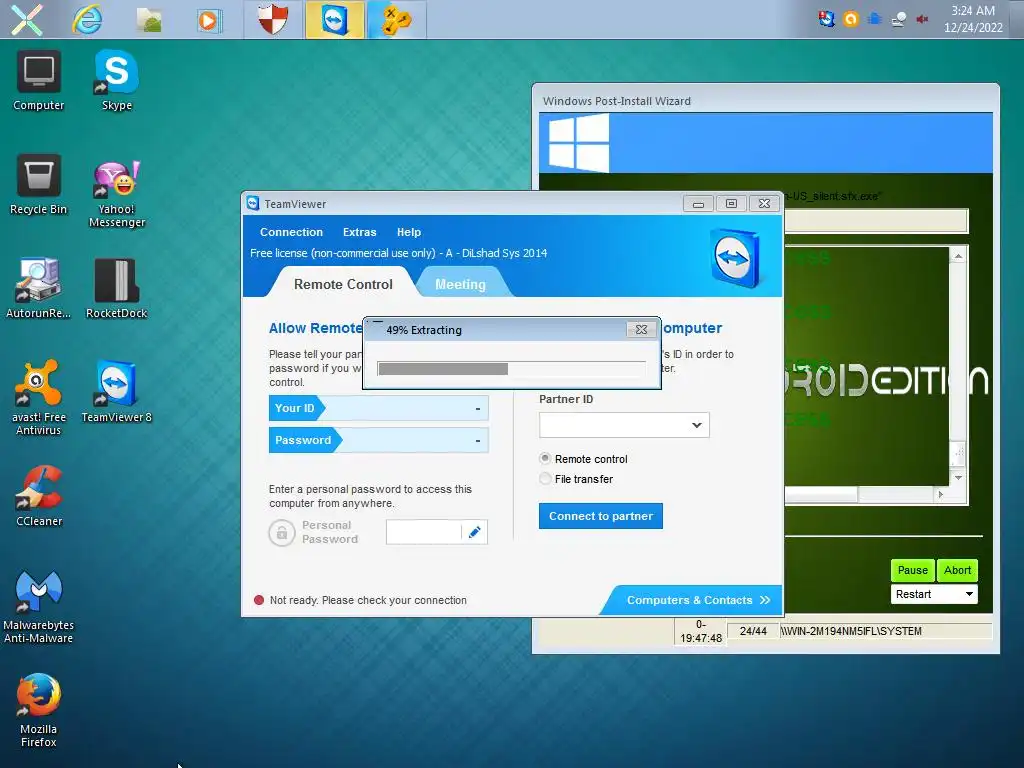Click the padlock icon beside Personal Password

(x=281, y=532)
